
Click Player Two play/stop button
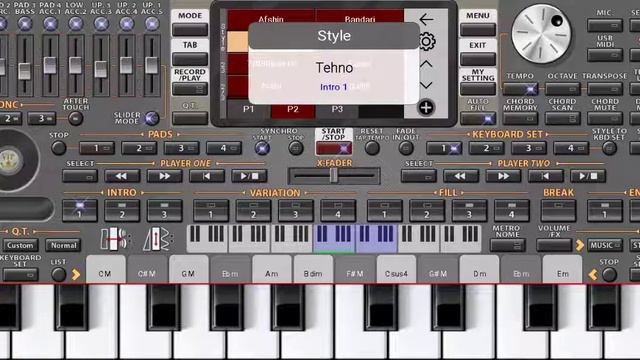pos(588,176)
